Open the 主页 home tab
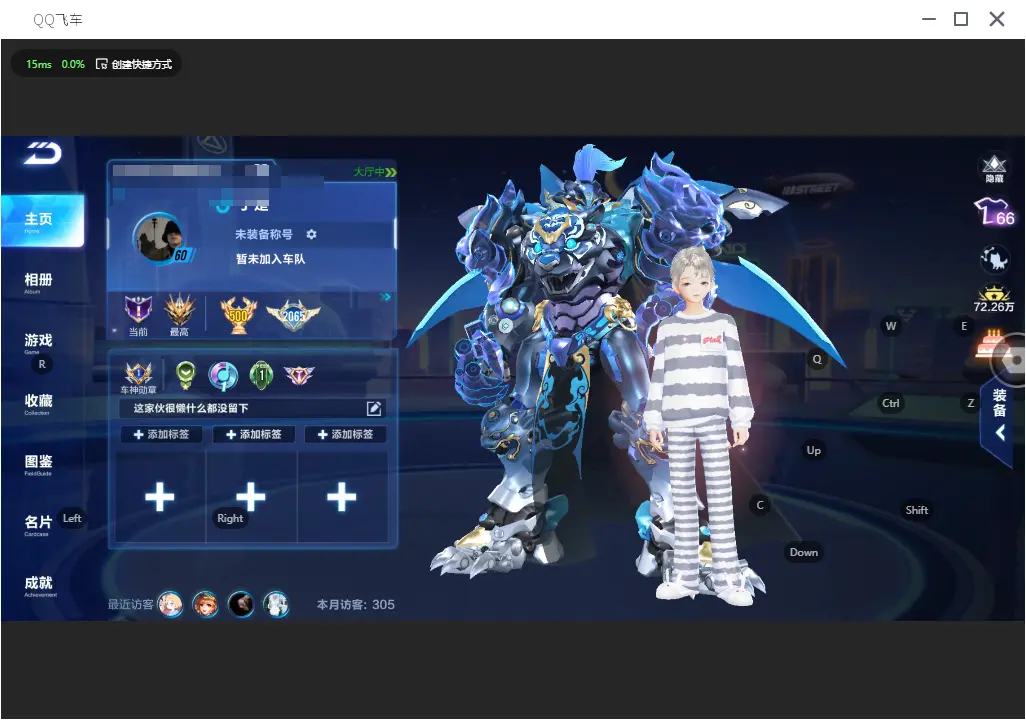This screenshot has height=720, width=1026. click(43, 221)
